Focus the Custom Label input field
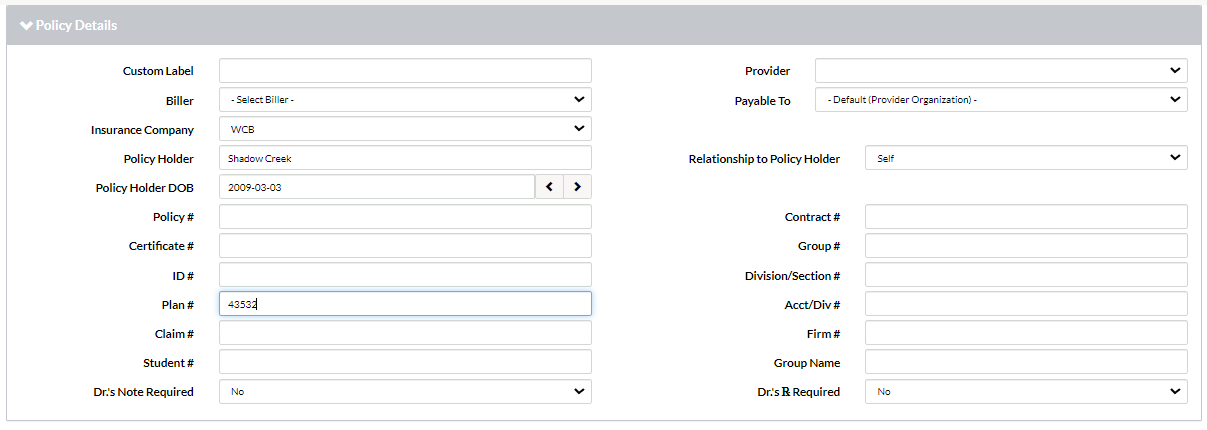 point(405,71)
